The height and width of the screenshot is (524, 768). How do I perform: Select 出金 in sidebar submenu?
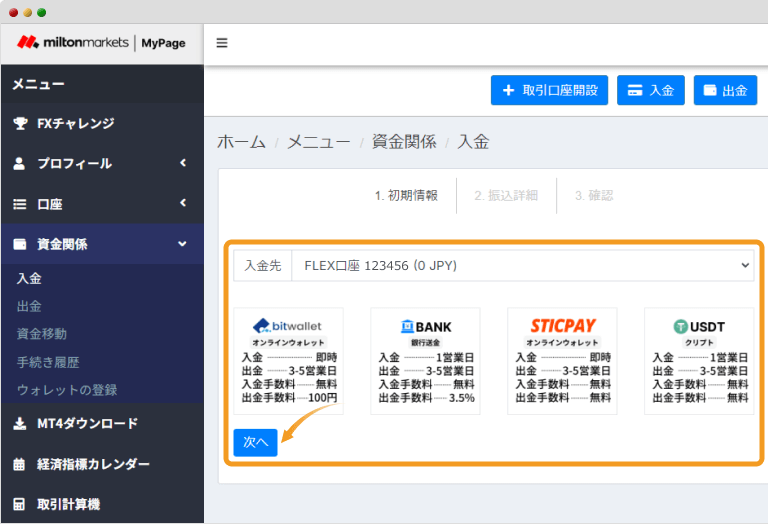[29, 307]
